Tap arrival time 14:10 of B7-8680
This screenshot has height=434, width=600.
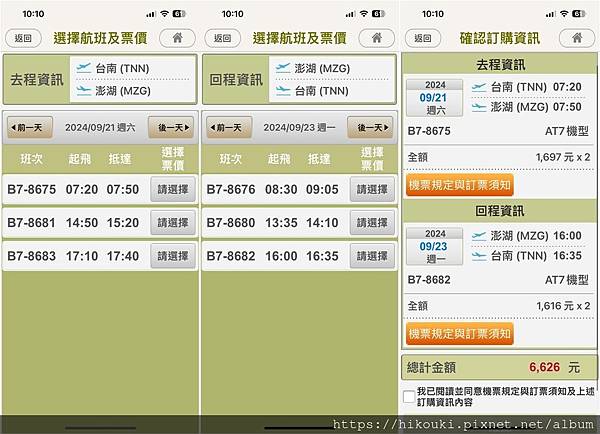[x=322, y=223]
